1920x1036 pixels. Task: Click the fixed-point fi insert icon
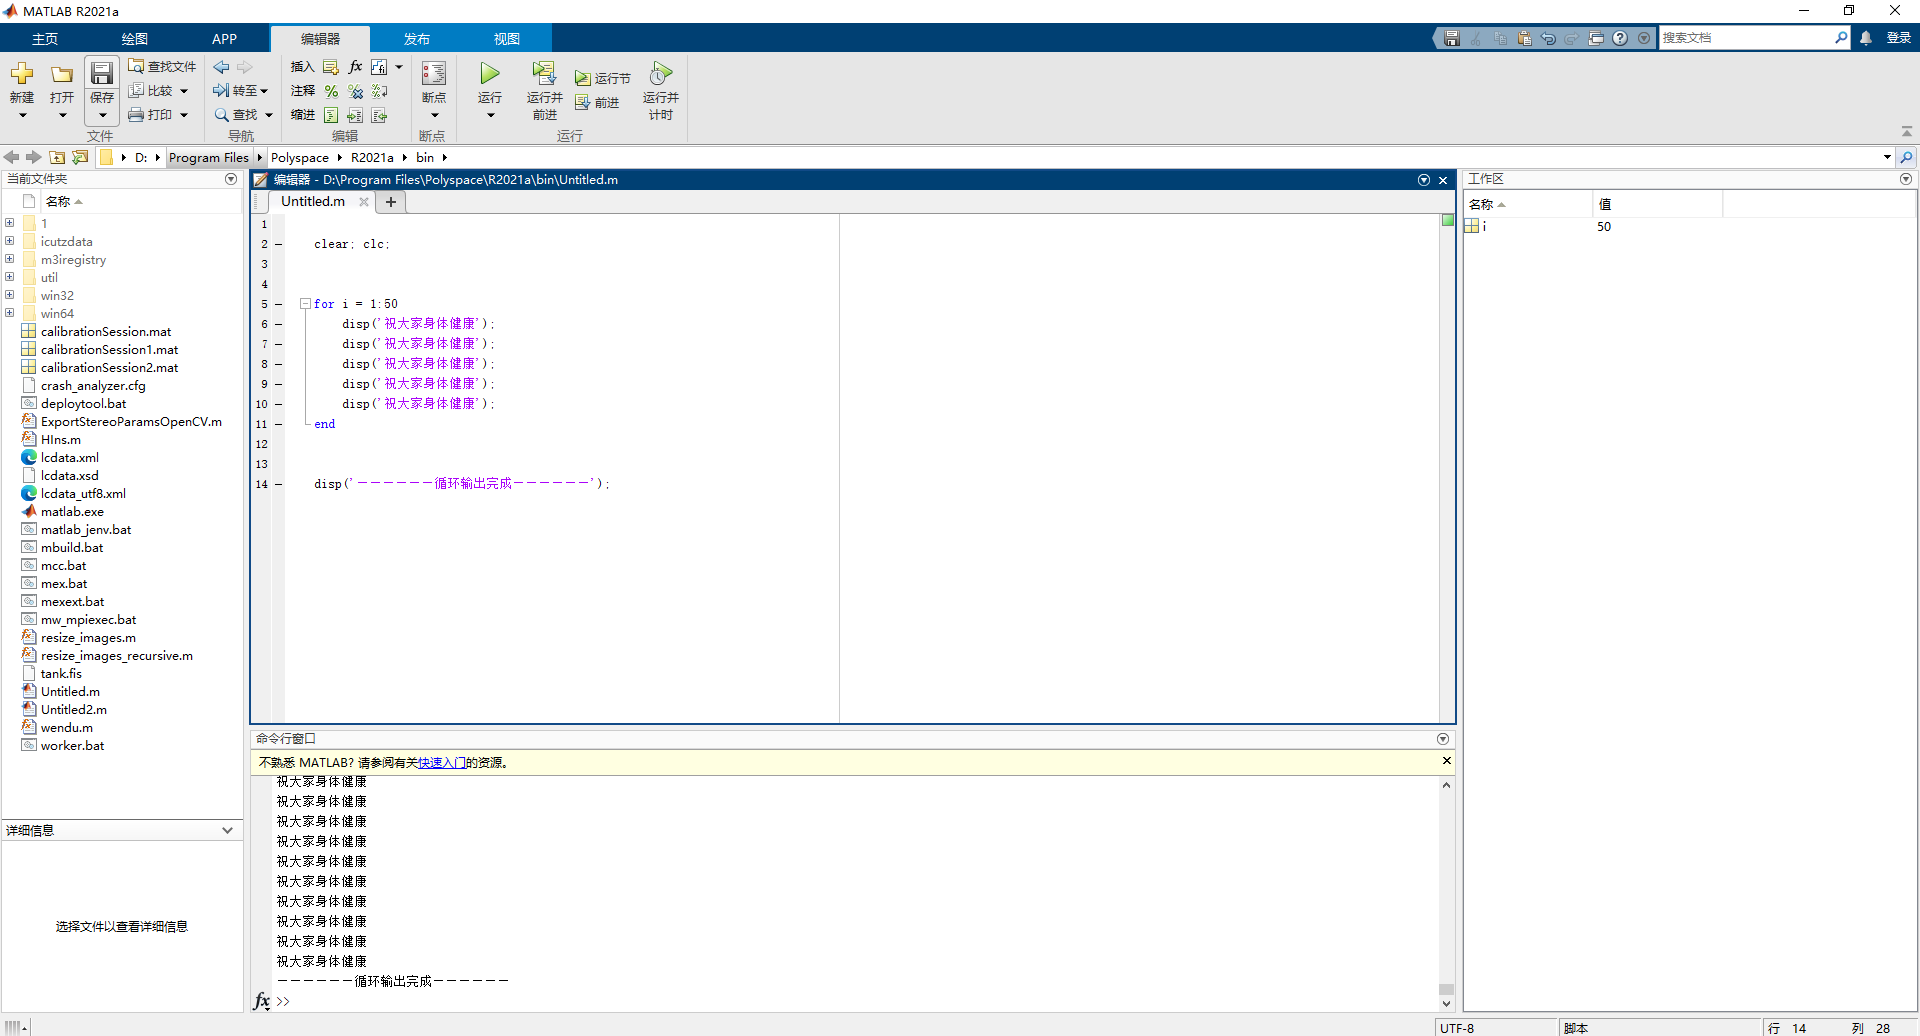[x=379, y=67]
